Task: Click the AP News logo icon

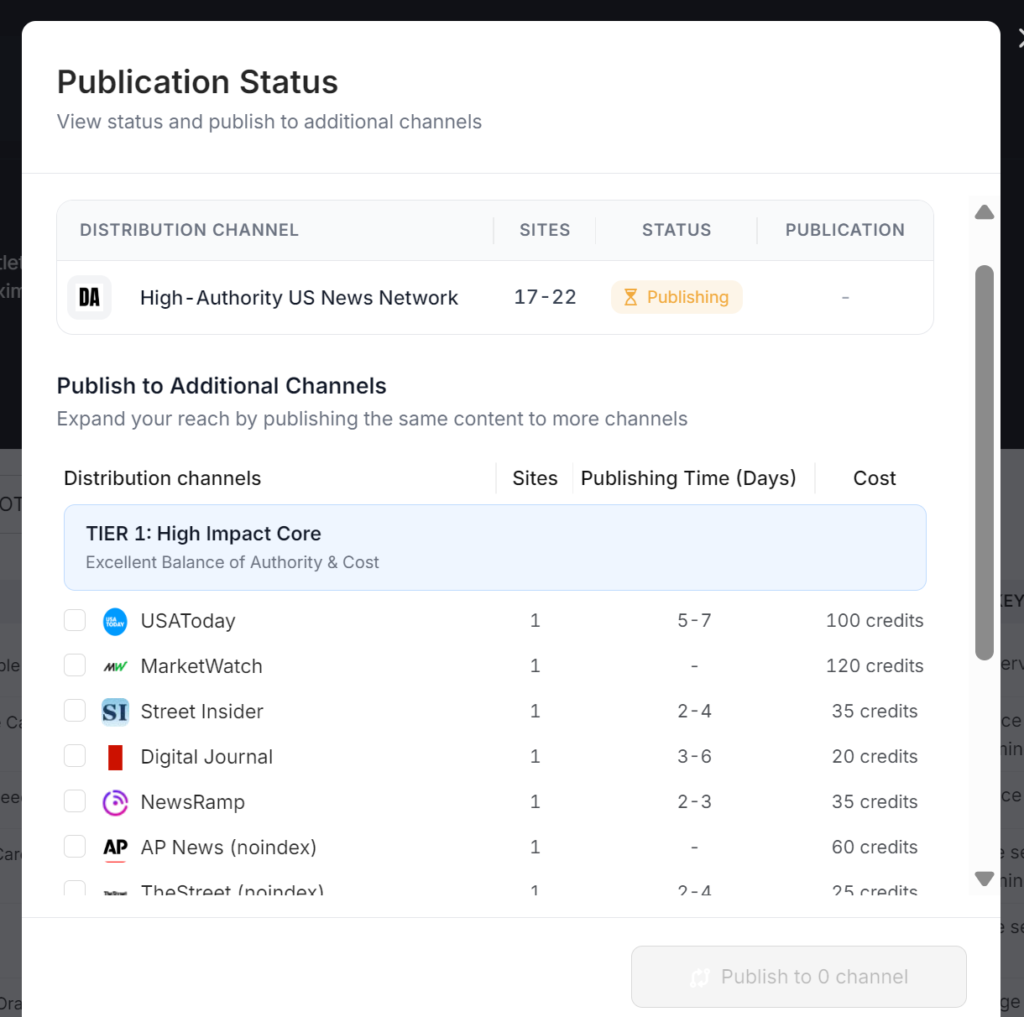Action: [x=114, y=847]
